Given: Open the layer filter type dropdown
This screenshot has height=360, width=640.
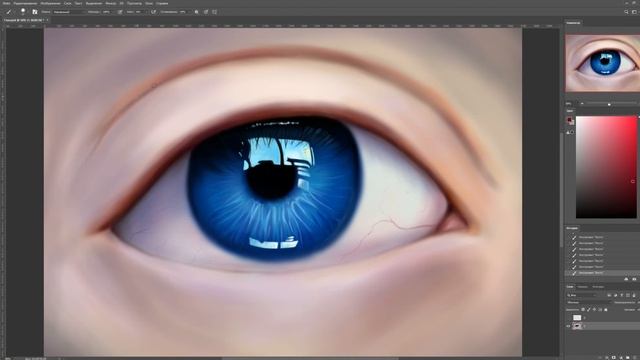Looking at the screenshot, I should (582, 295).
